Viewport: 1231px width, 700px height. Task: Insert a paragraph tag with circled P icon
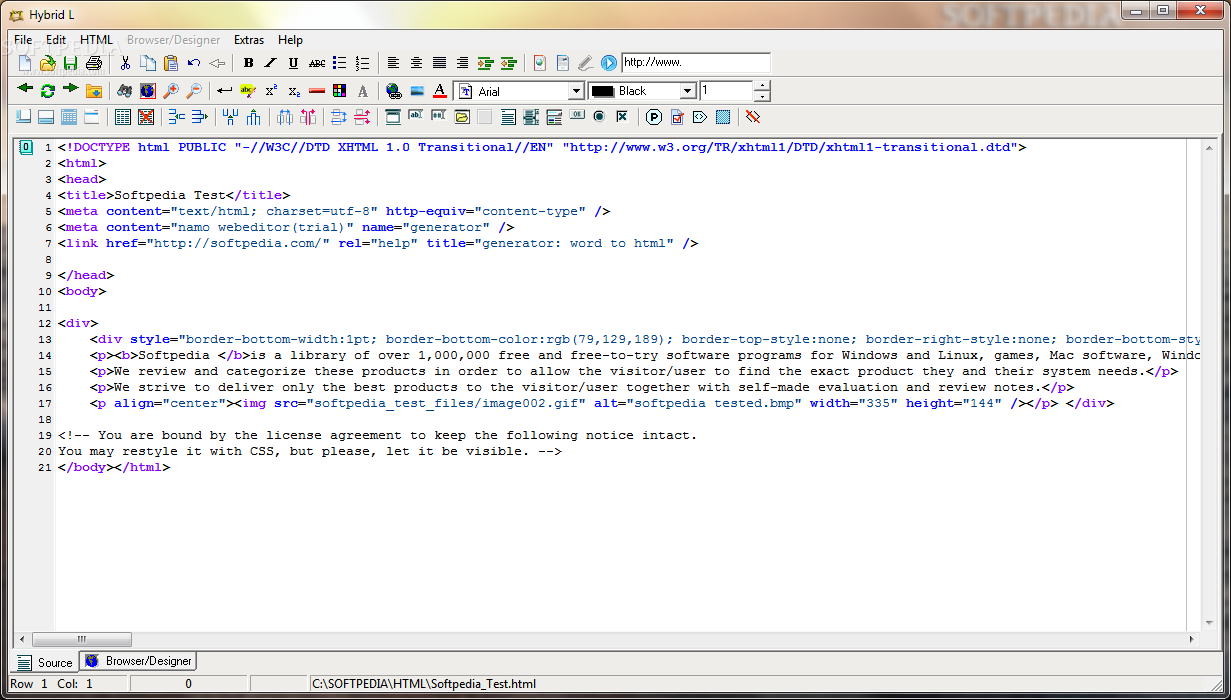[654, 117]
